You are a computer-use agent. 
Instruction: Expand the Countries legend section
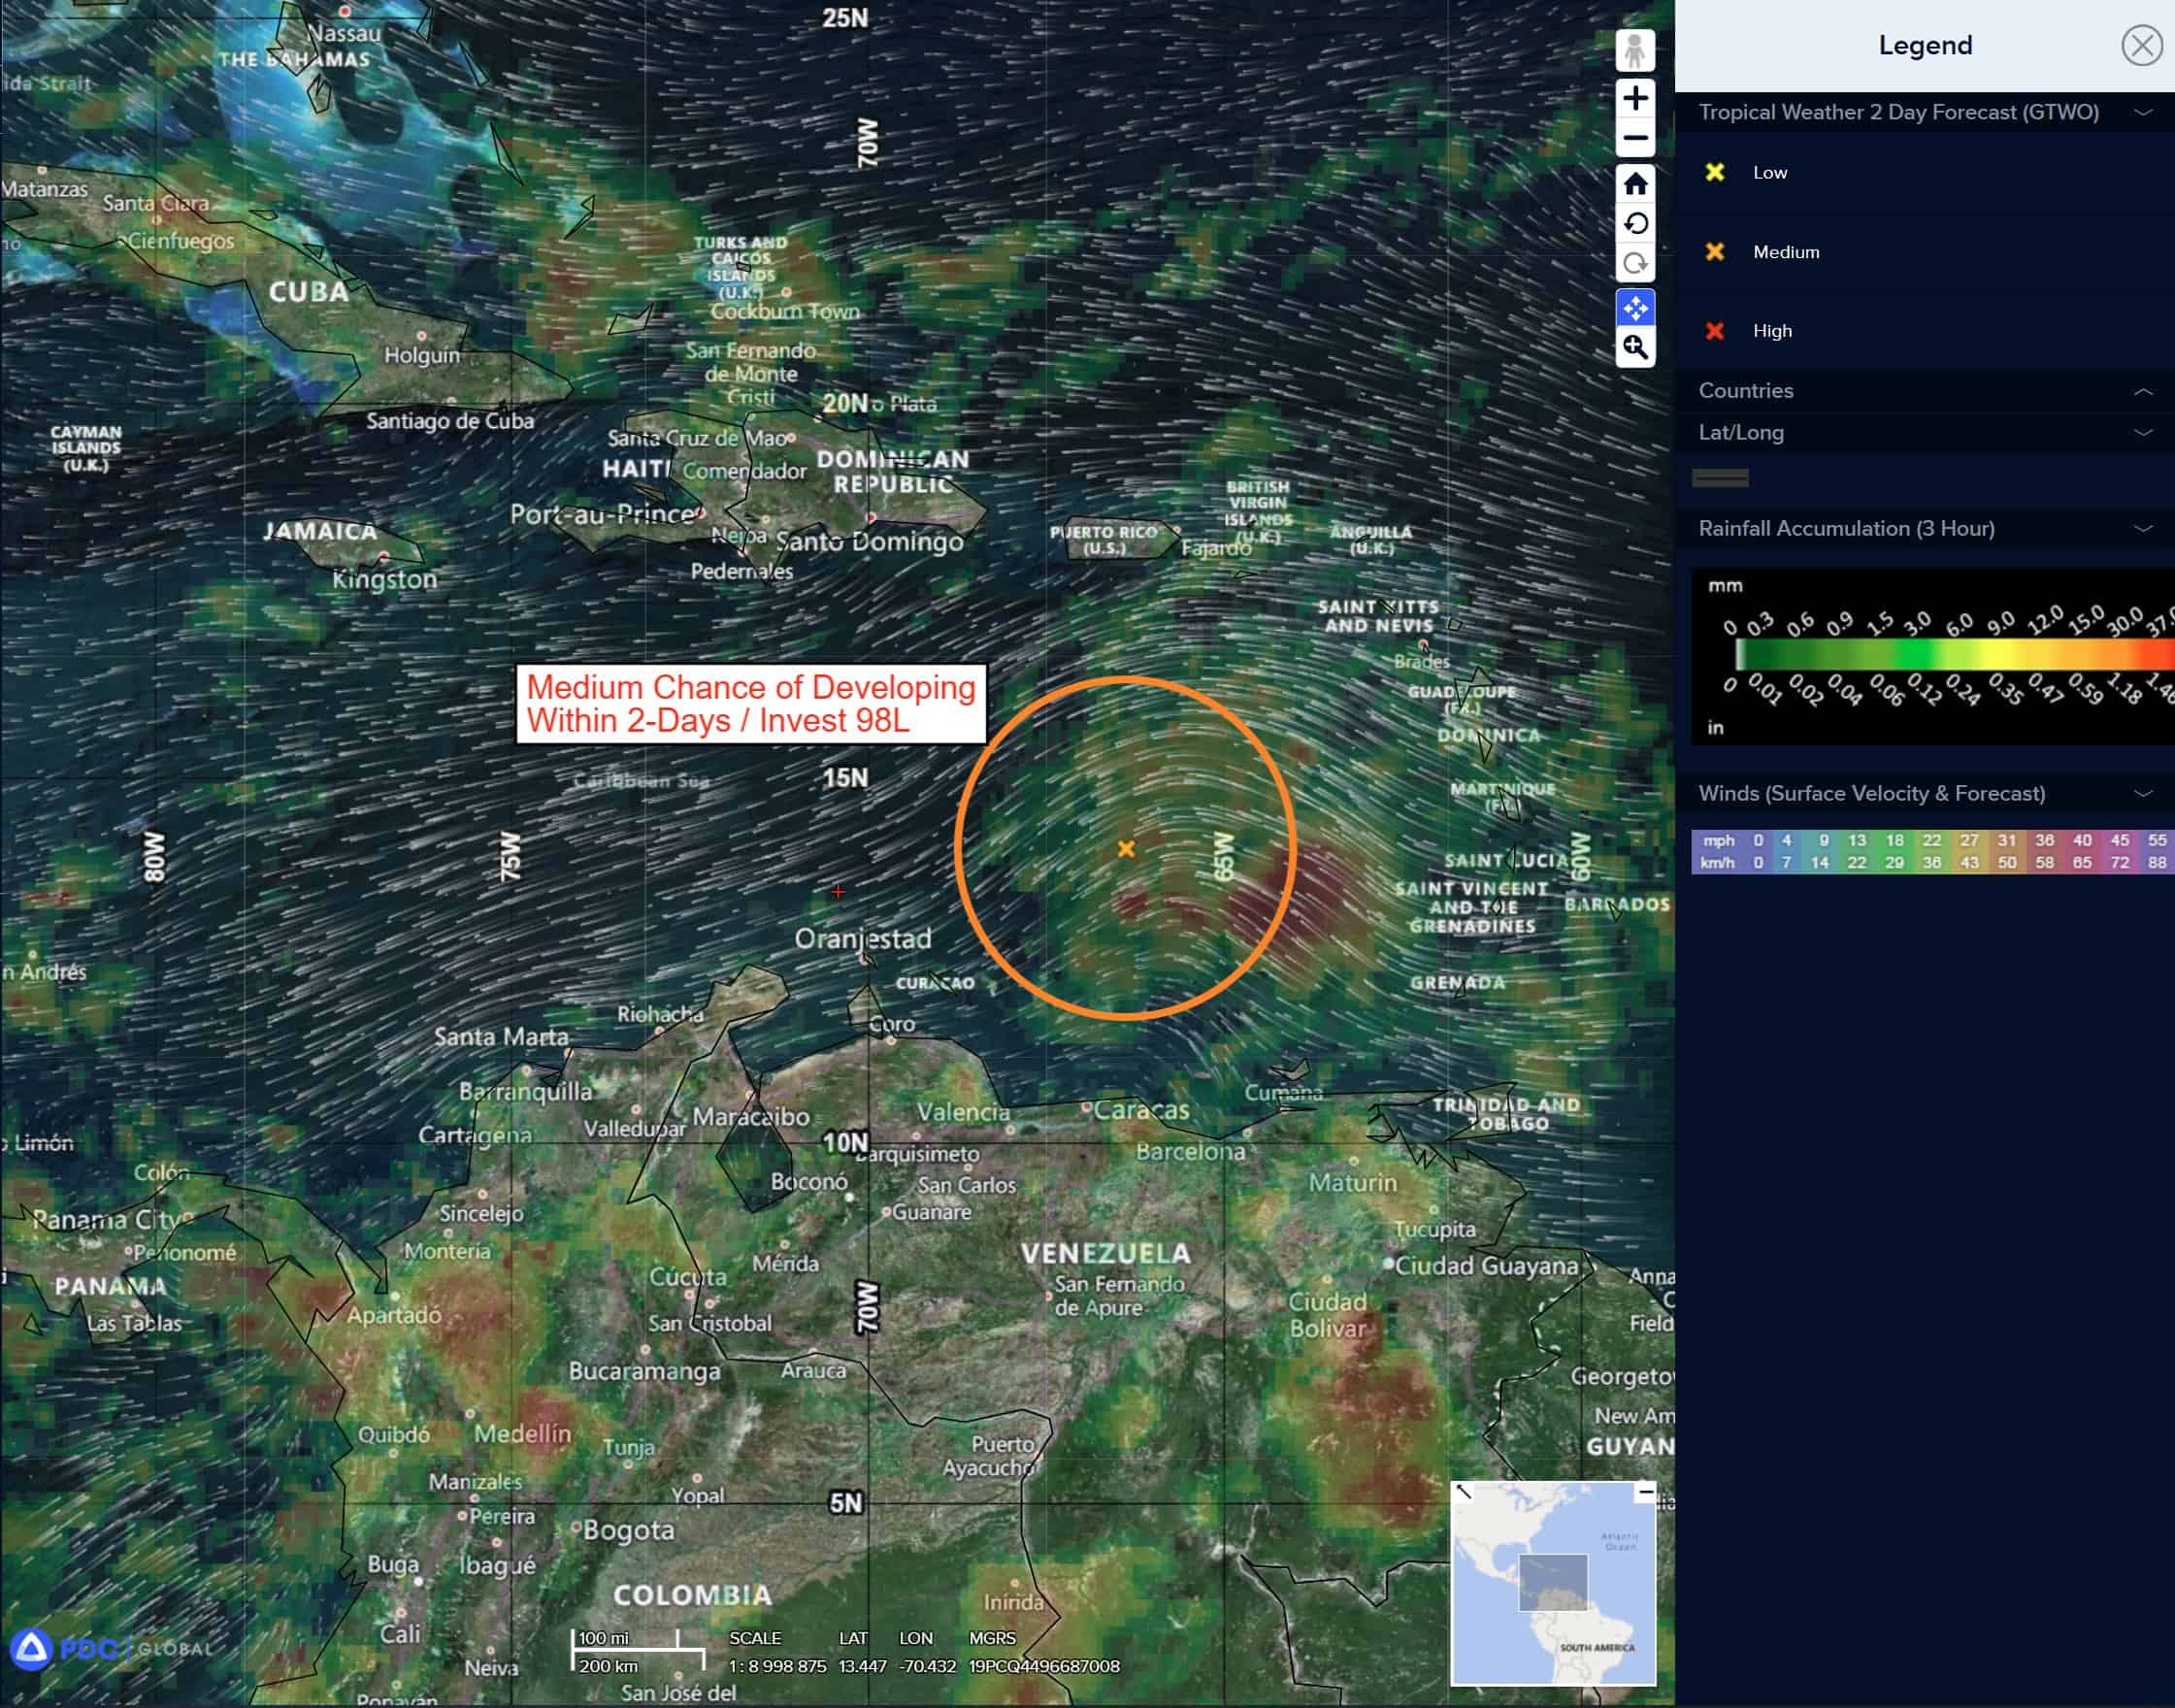click(2142, 391)
